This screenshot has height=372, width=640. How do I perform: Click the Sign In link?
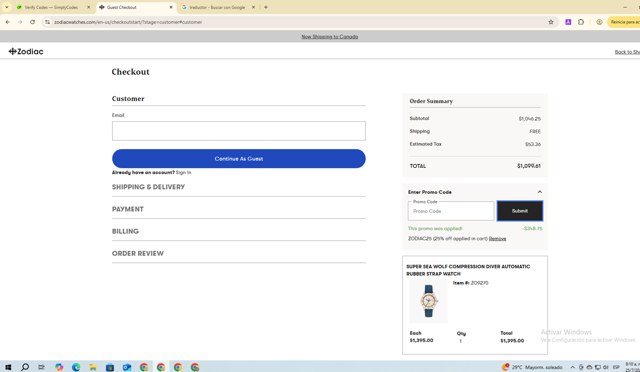pyautogui.click(x=184, y=172)
